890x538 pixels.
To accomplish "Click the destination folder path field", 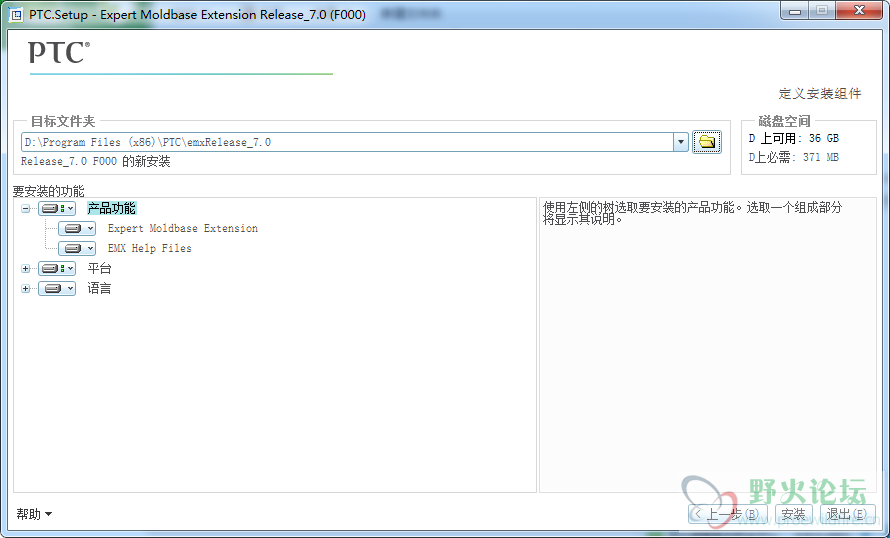I will point(347,142).
